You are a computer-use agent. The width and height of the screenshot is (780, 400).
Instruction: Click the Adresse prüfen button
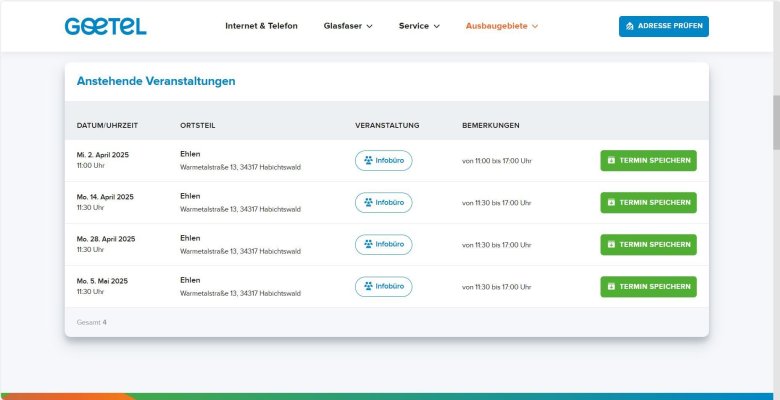[x=664, y=26]
